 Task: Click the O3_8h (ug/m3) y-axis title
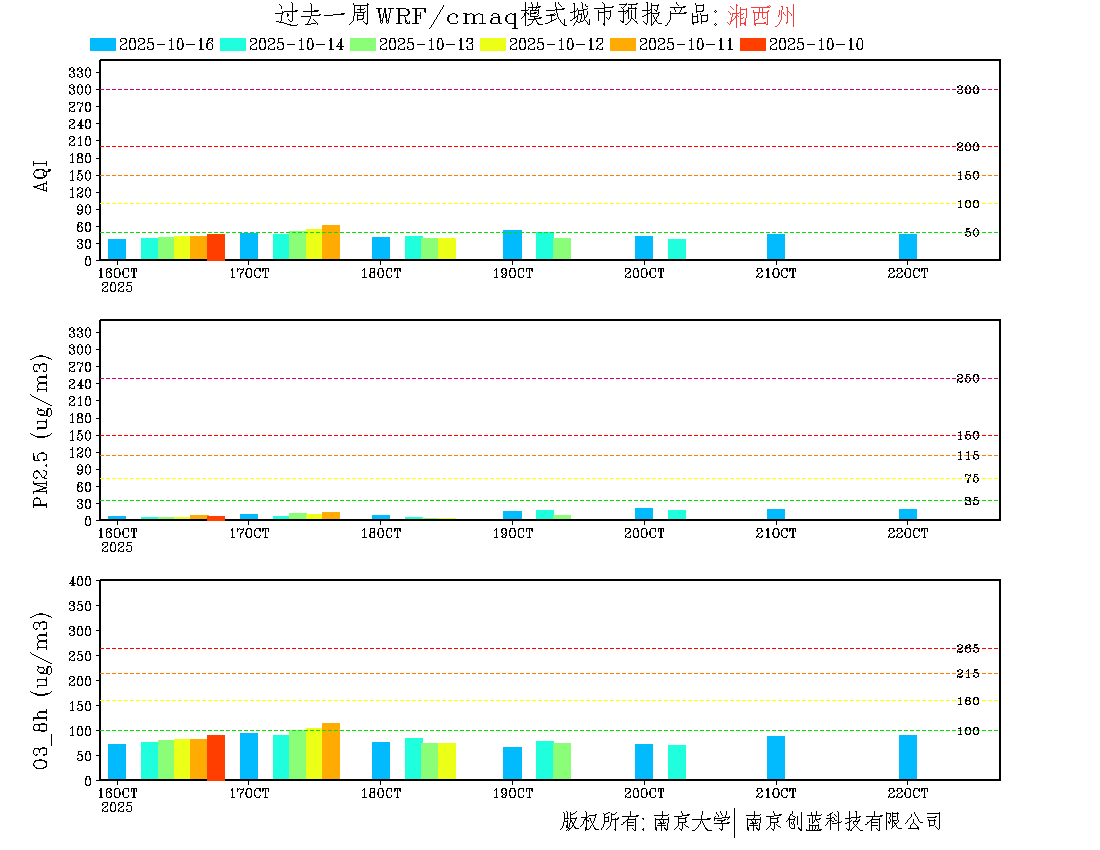pyautogui.click(x=42, y=688)
